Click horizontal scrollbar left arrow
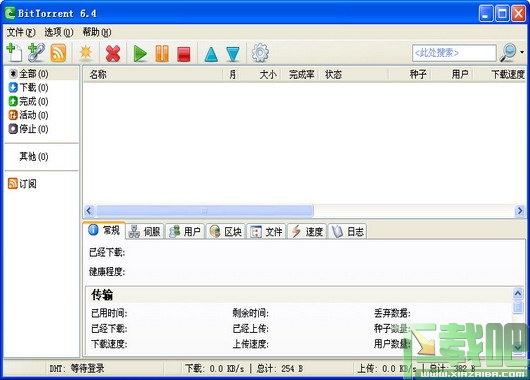This screenshot has height=380, width=530. point(89,211)
